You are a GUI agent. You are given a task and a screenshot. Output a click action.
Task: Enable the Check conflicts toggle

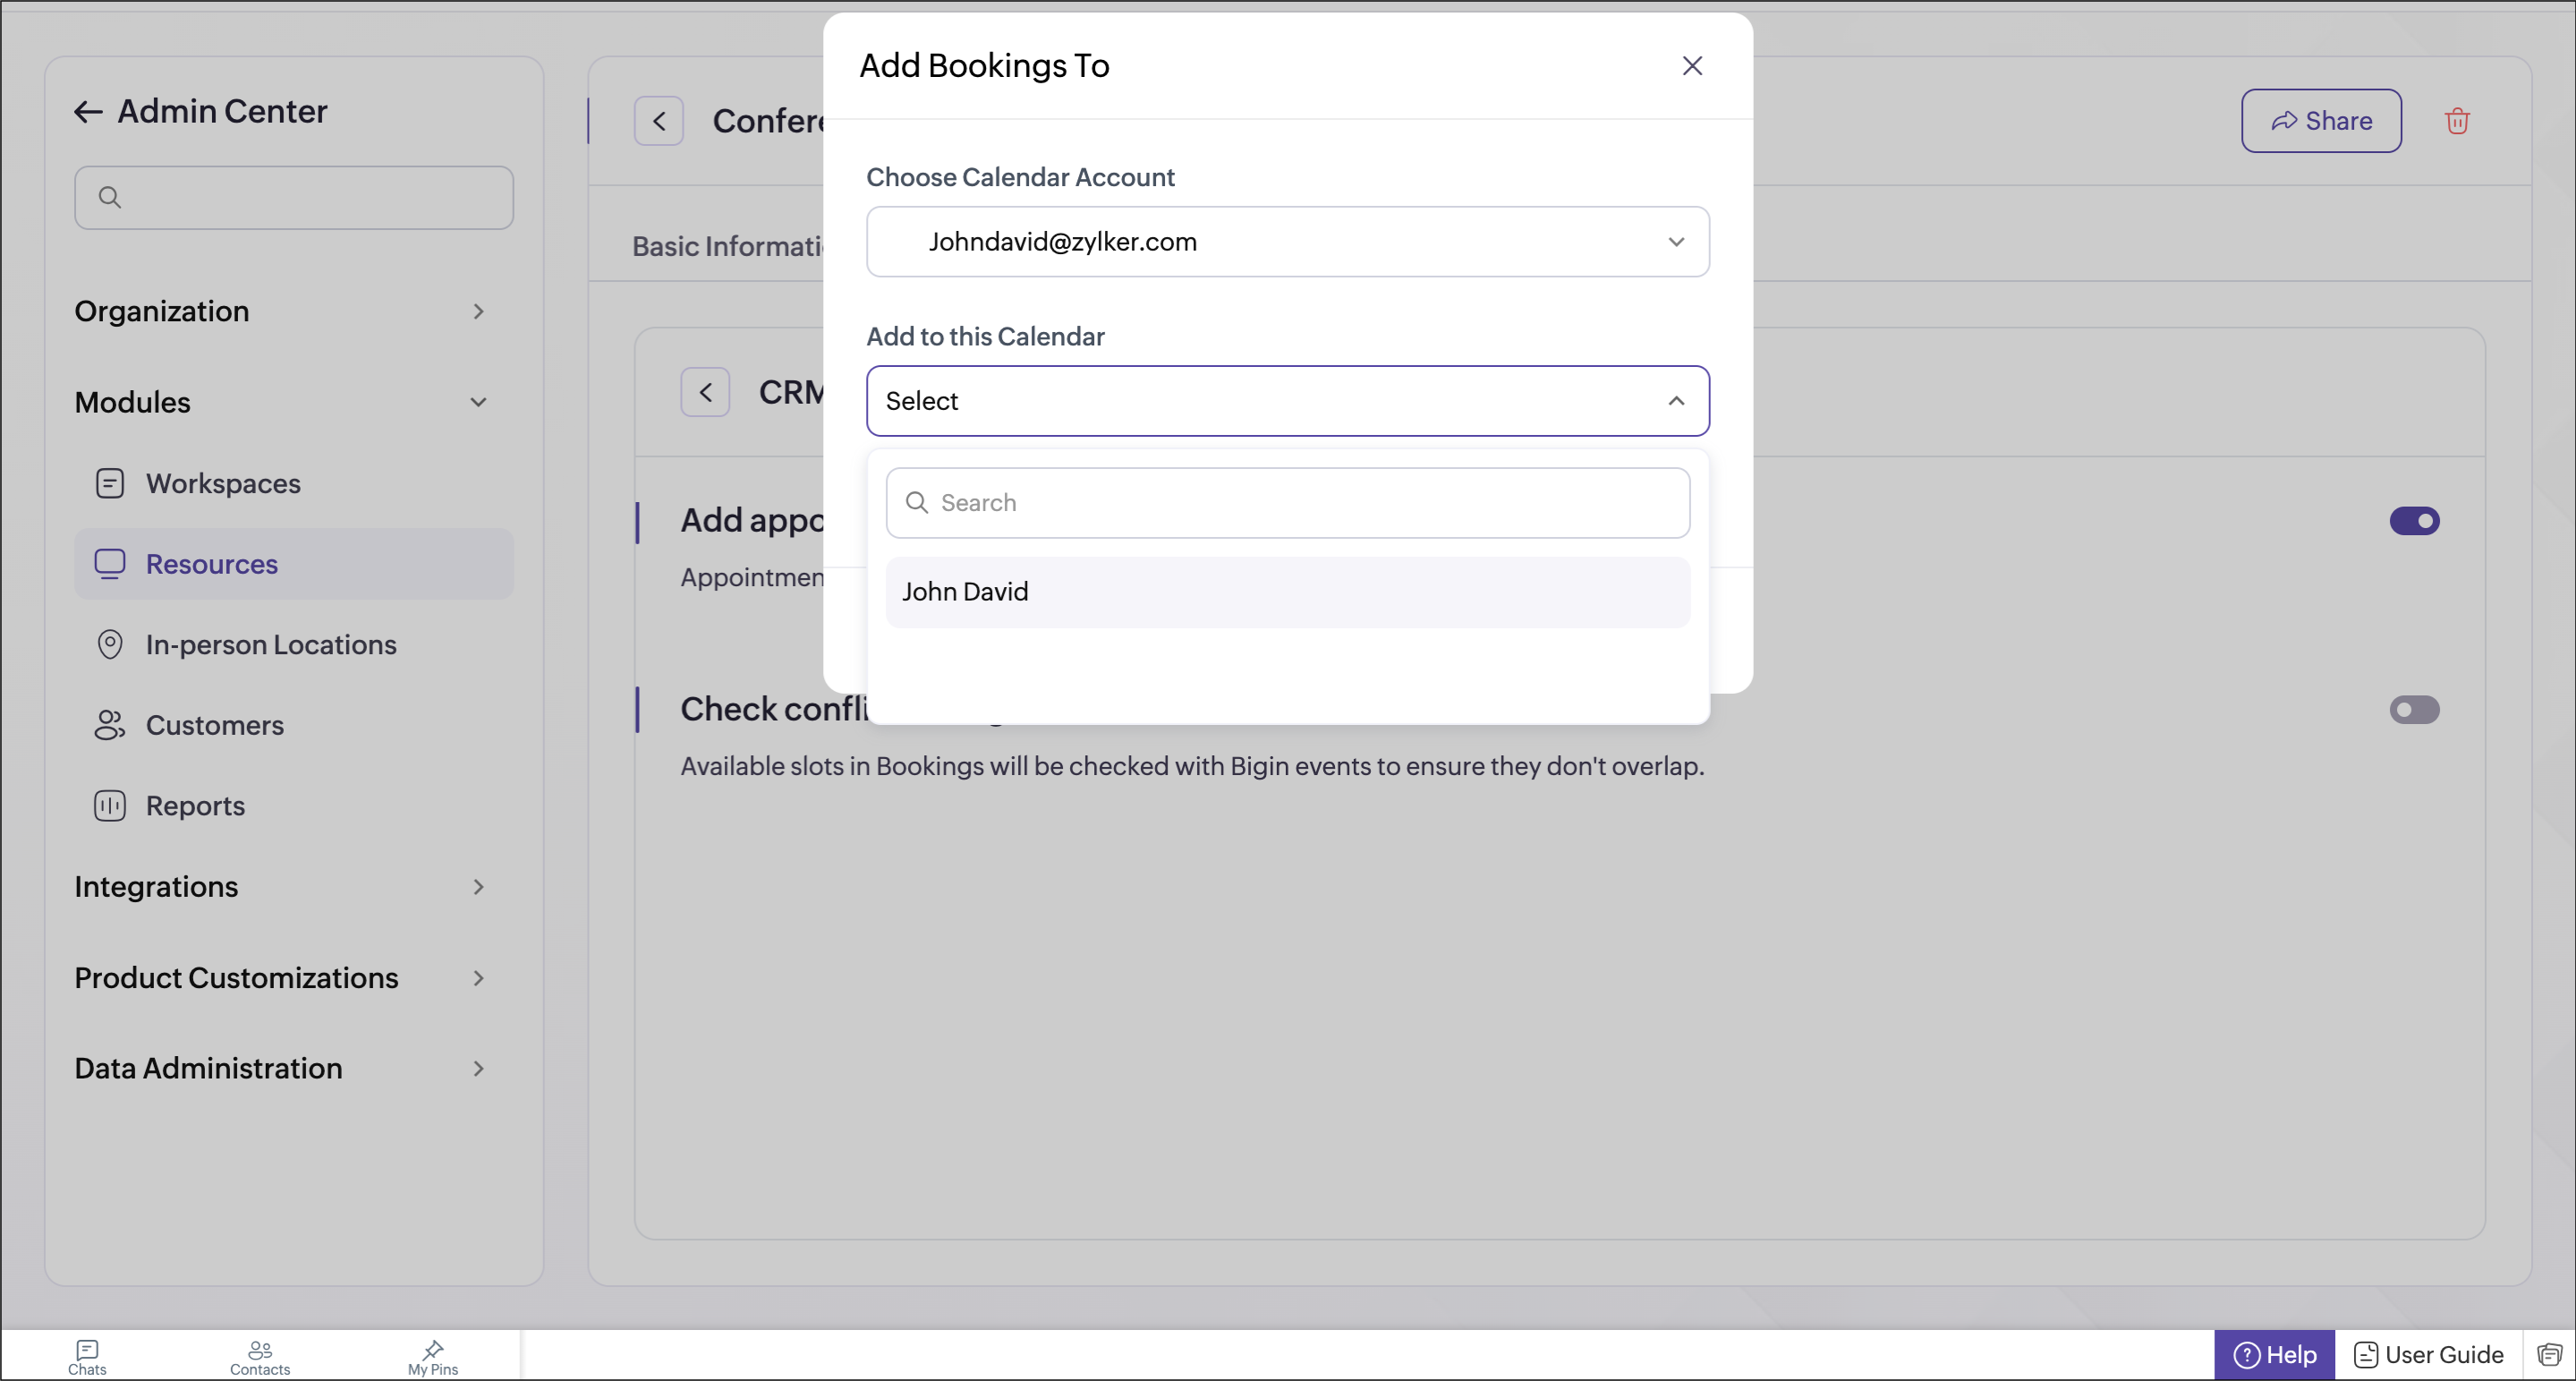point(2413,710)
